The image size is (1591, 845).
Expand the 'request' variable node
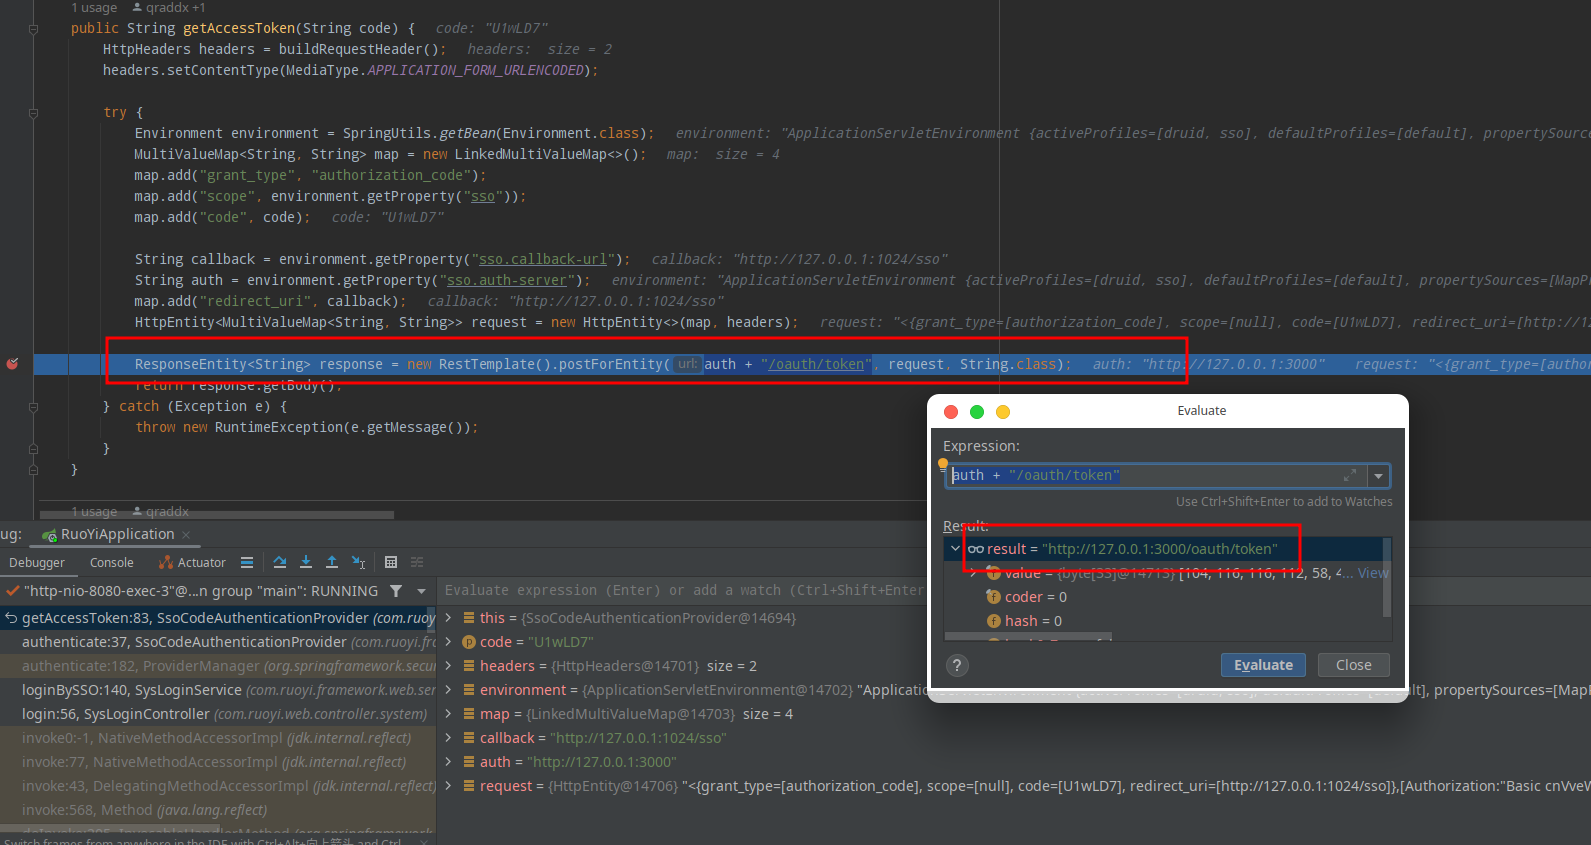click(449, 786)
